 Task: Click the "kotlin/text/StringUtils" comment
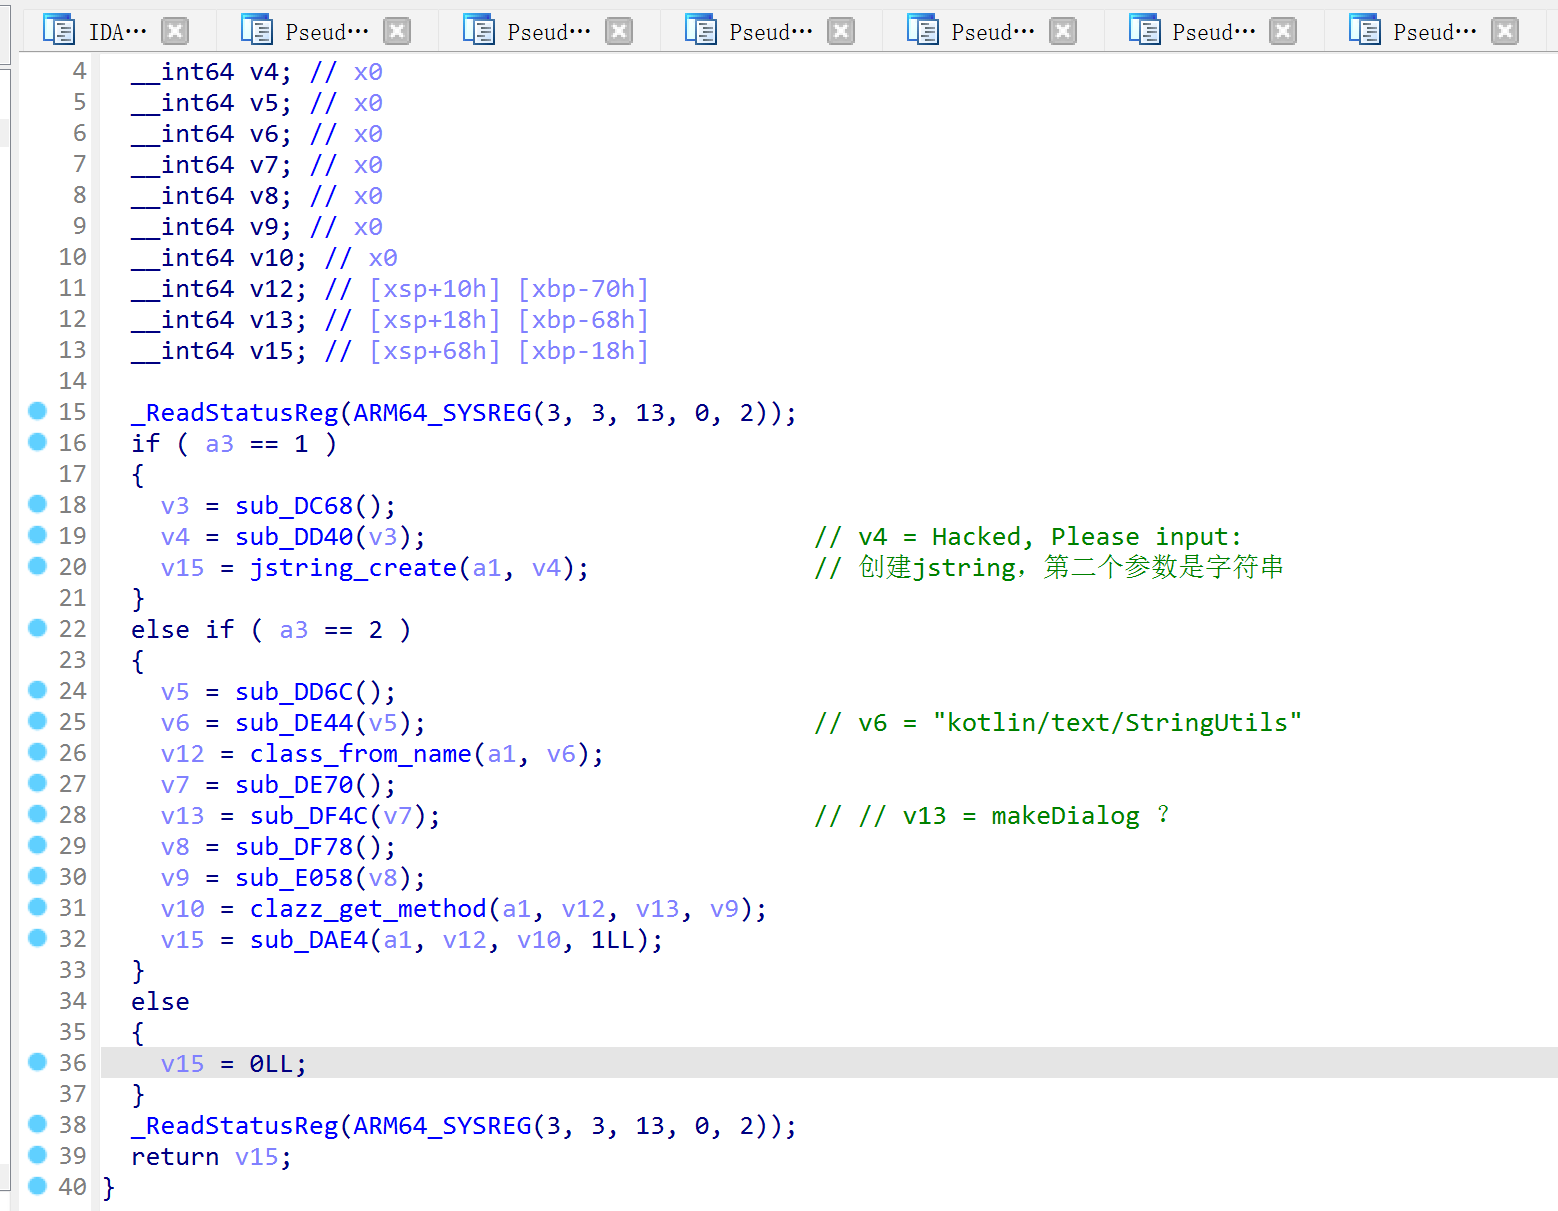point(1116,723)
